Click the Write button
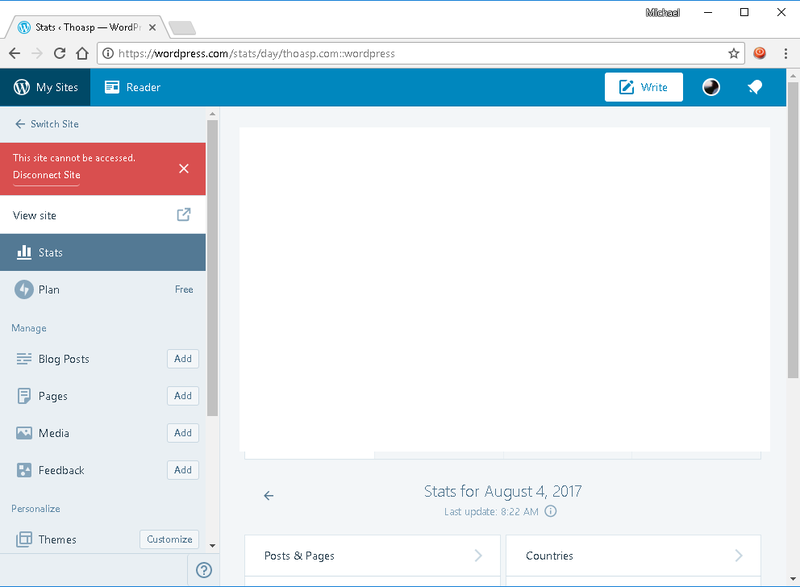 [x=643, y=87]
